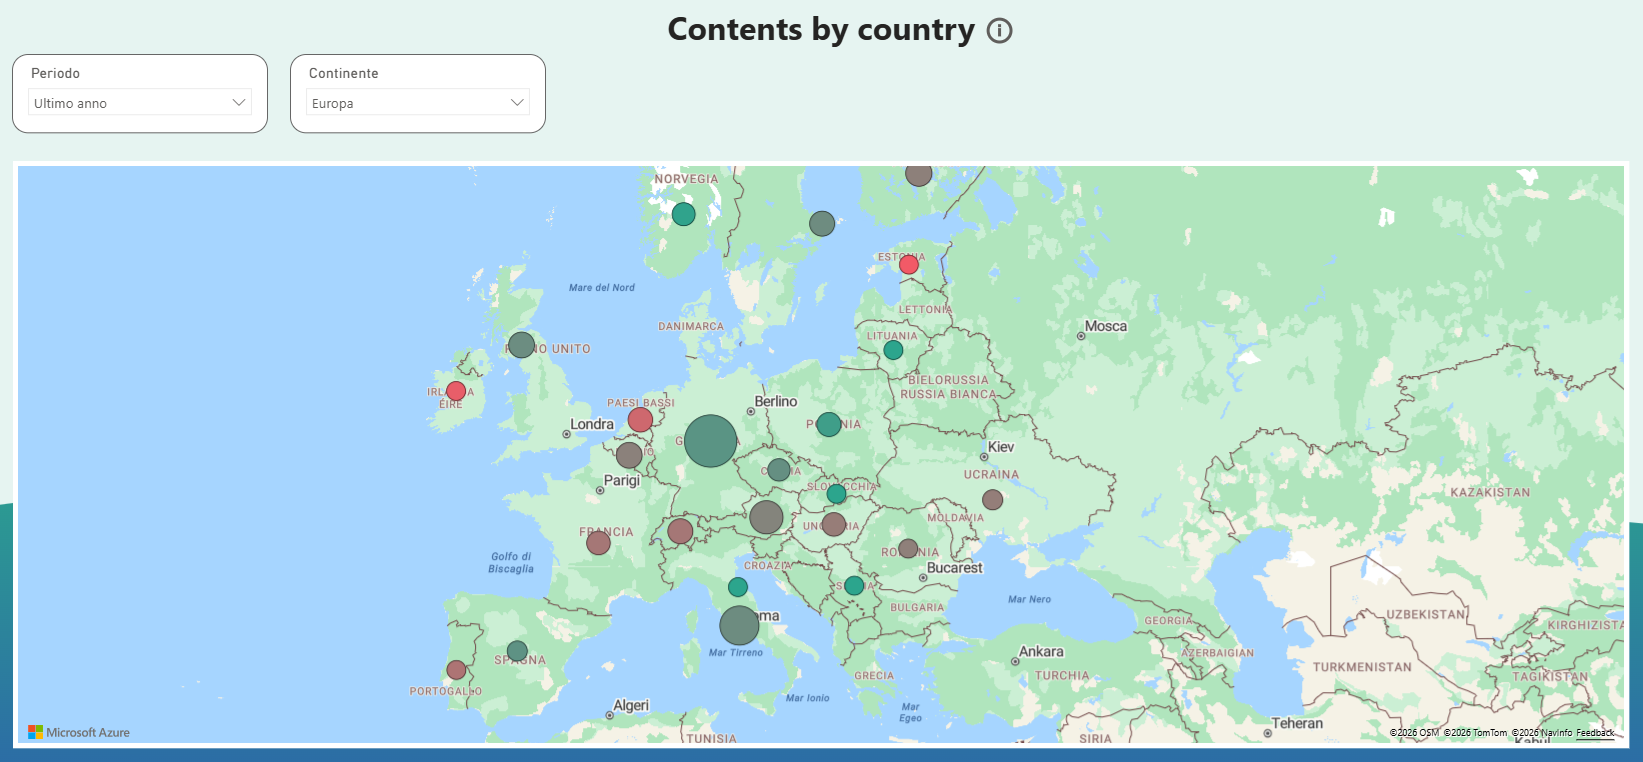
Task: Click the KAZAKISTAN country label
Action: click(x=1490, y=492)
